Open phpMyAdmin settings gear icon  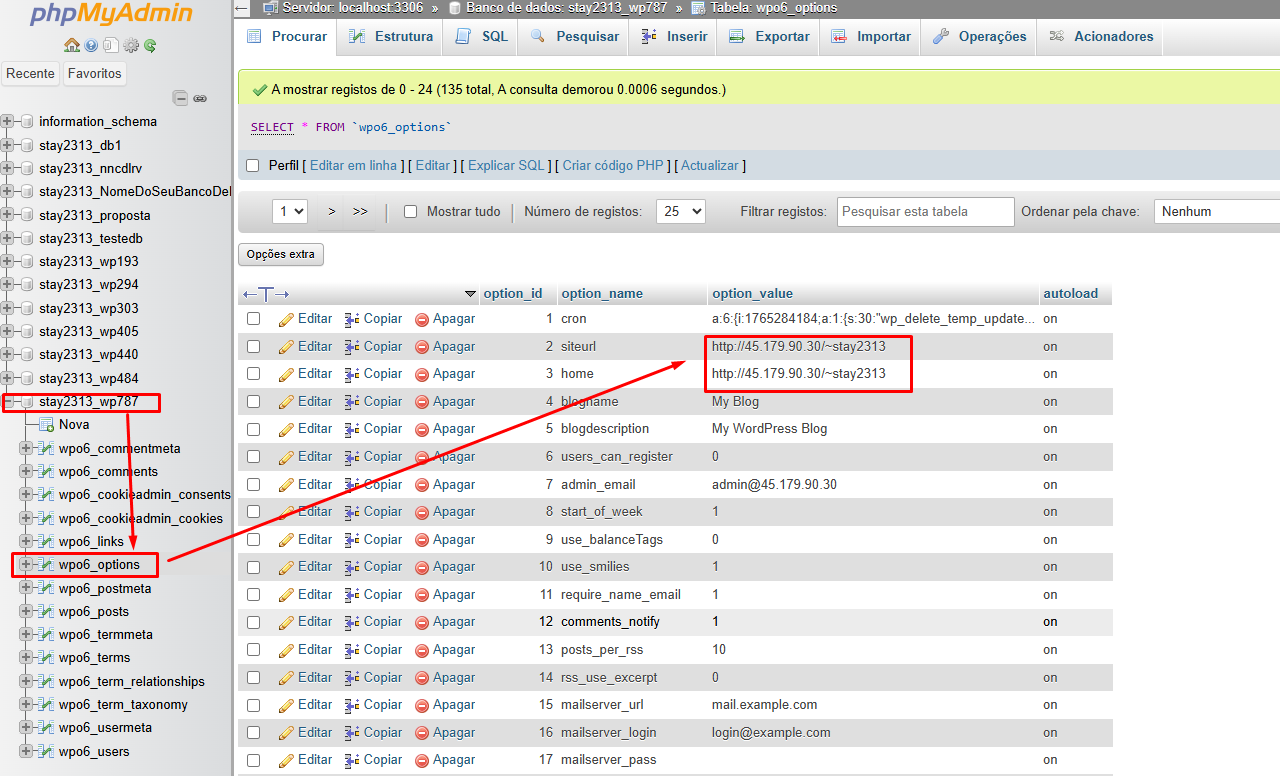click(130, 46)
